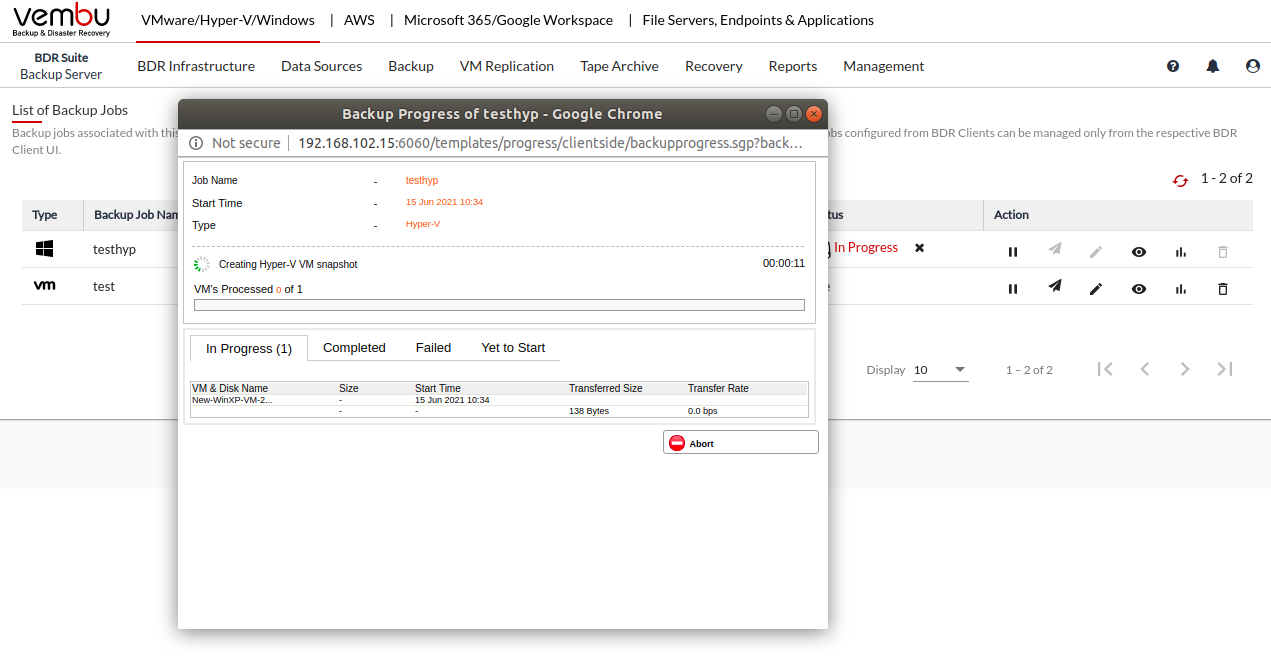Select Microsoft 365/Google Workspace section

coord(508,20)
